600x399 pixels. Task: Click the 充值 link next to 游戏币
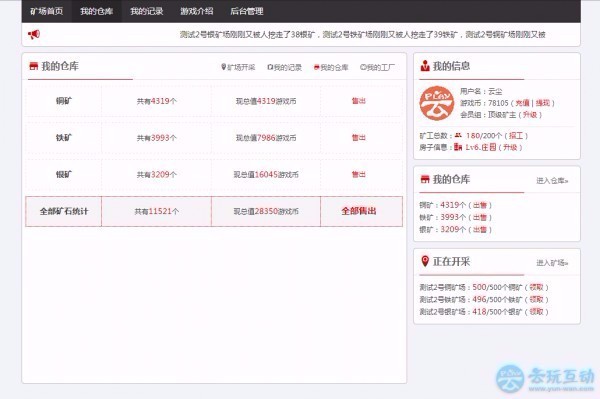pyautogui.click(x=522, y=103)
